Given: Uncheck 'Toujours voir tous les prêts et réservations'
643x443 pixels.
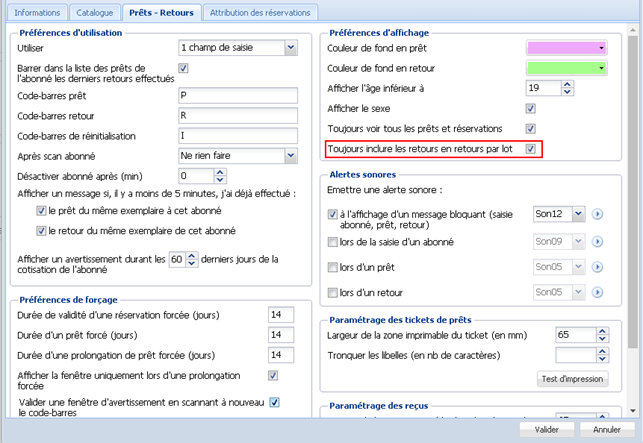Looking at the screenshot, I should pos(532,128).
